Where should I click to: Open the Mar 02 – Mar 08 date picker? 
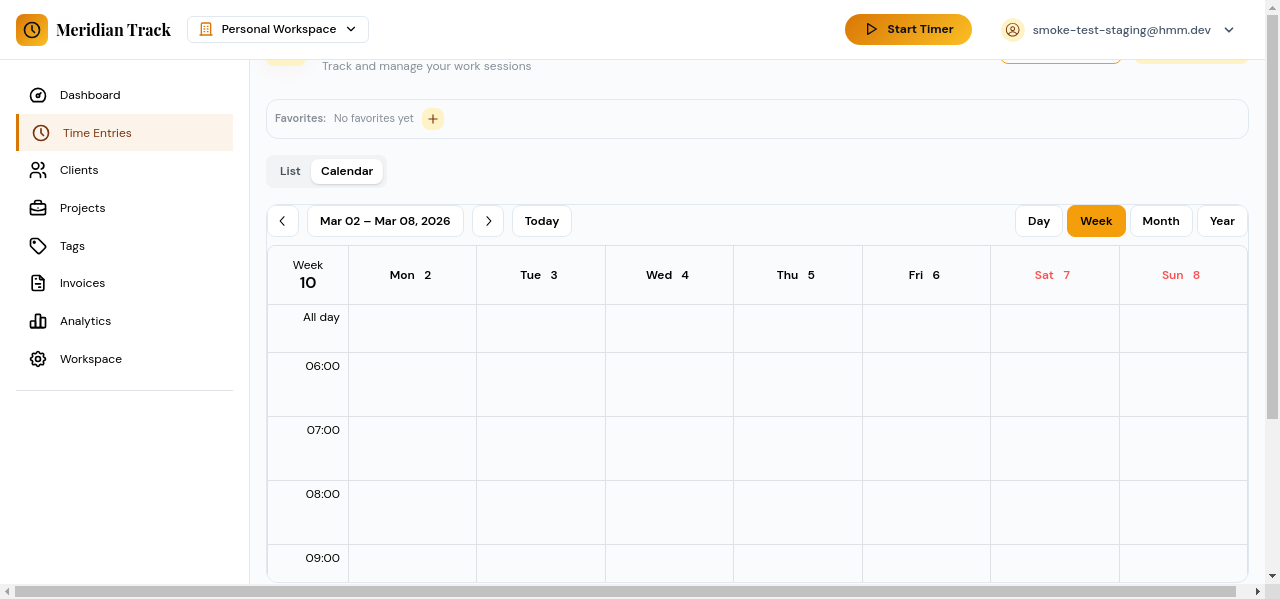(x=385, y=220)
